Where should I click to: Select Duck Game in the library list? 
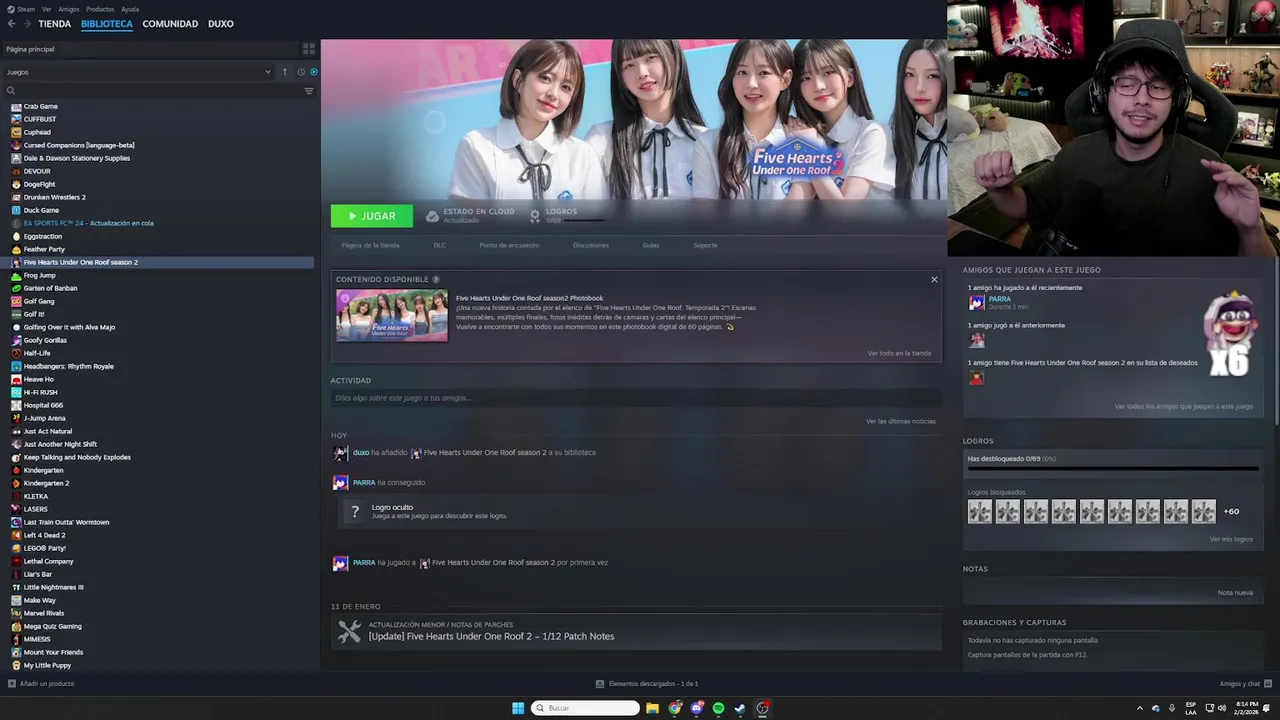point(41,210)
